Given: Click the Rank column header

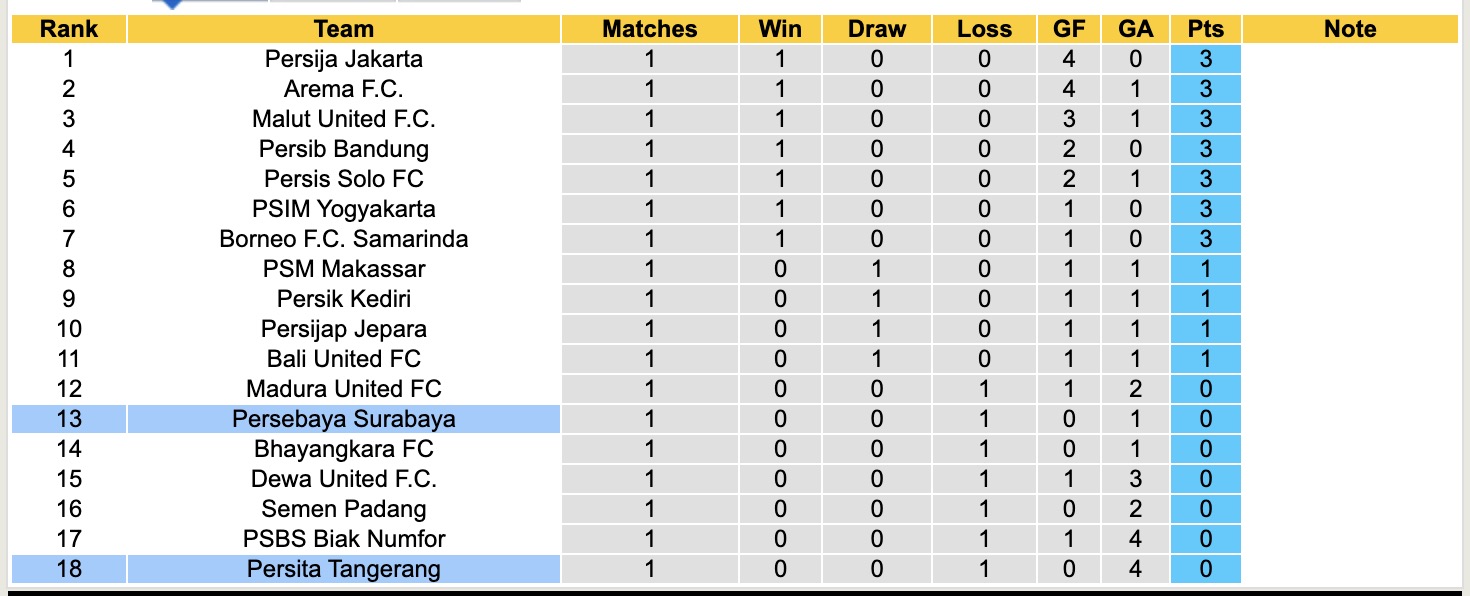Looking at the screenshot, I should click(x=68, y=29).
